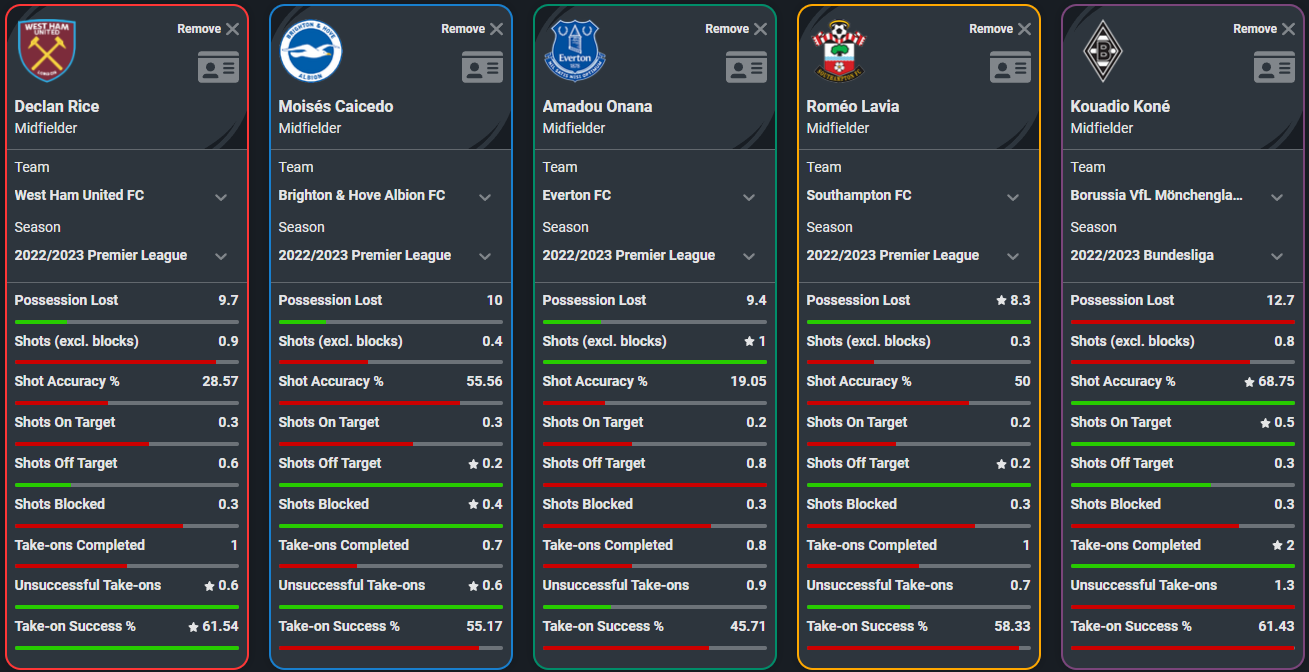Open Roméo Lavia's profile card icon

pos(1010,67)
